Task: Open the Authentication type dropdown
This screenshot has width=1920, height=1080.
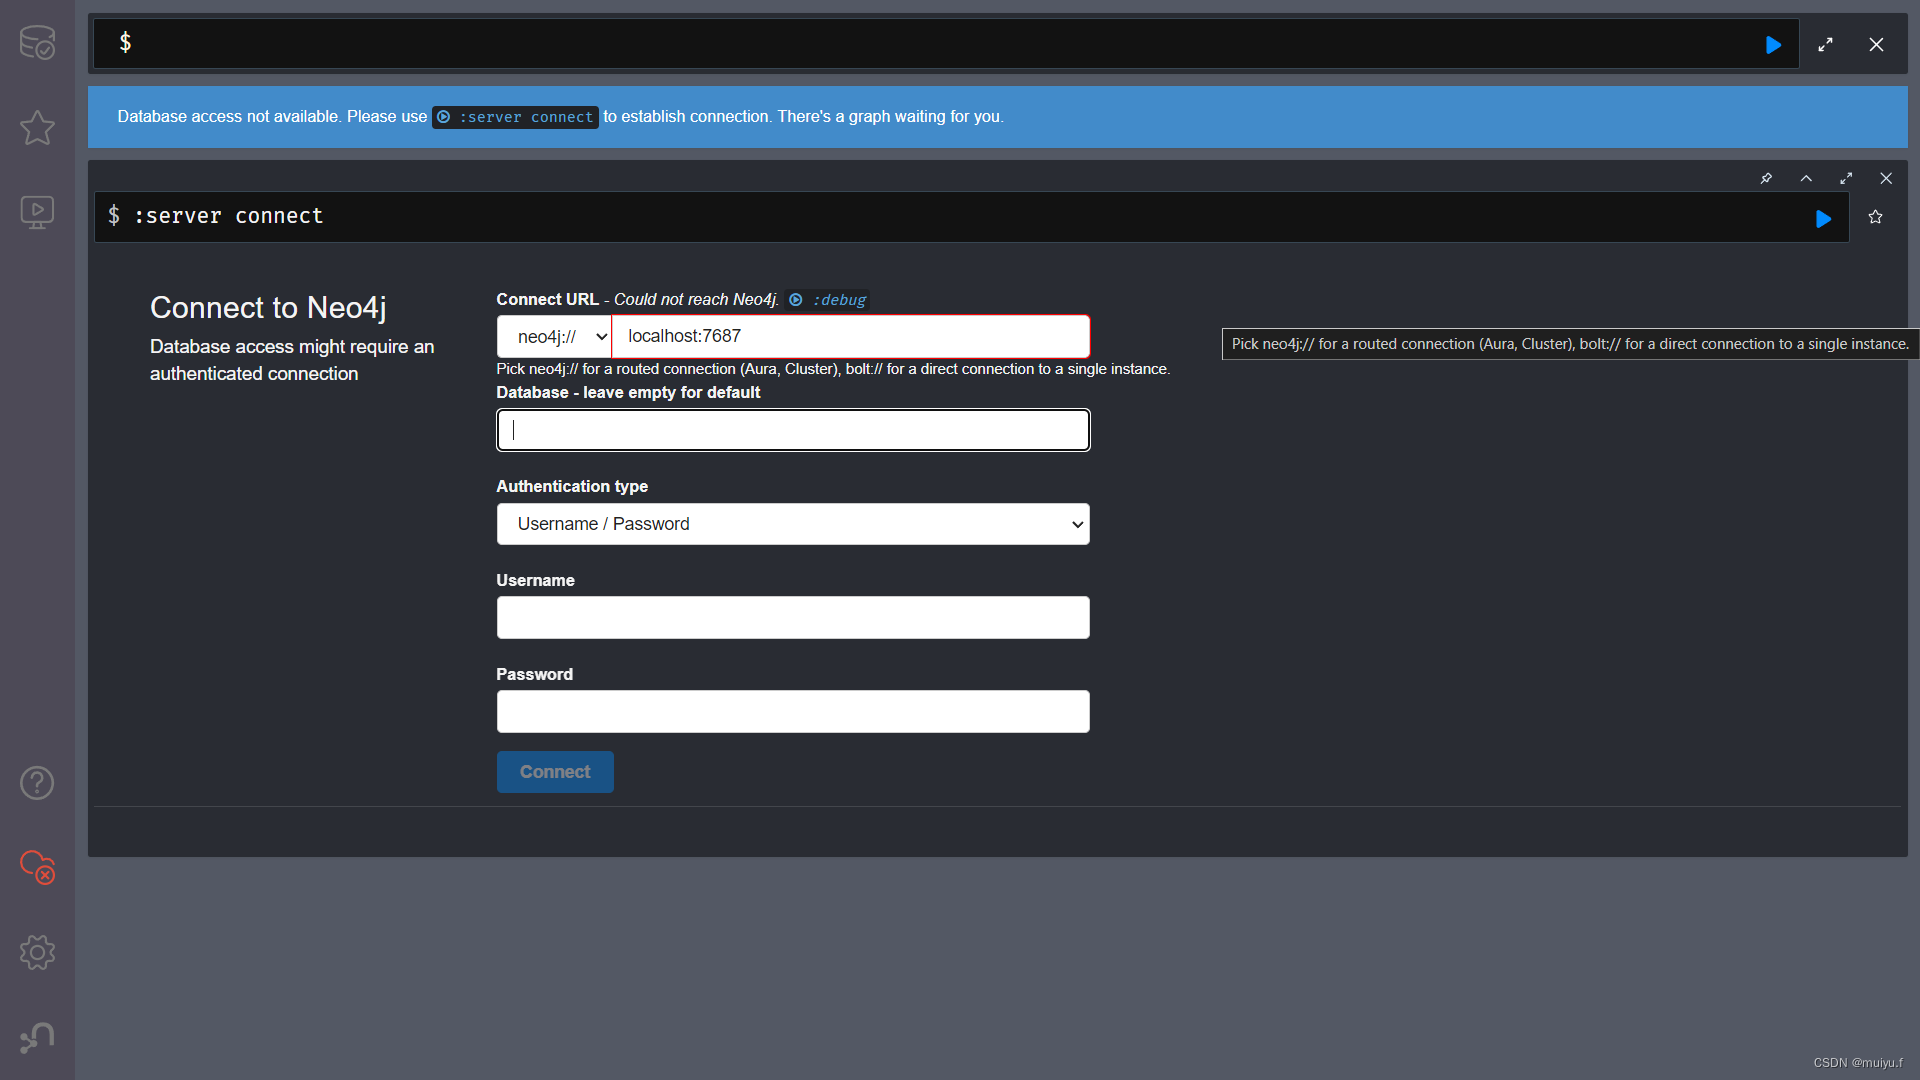Action: coord(793,524)
